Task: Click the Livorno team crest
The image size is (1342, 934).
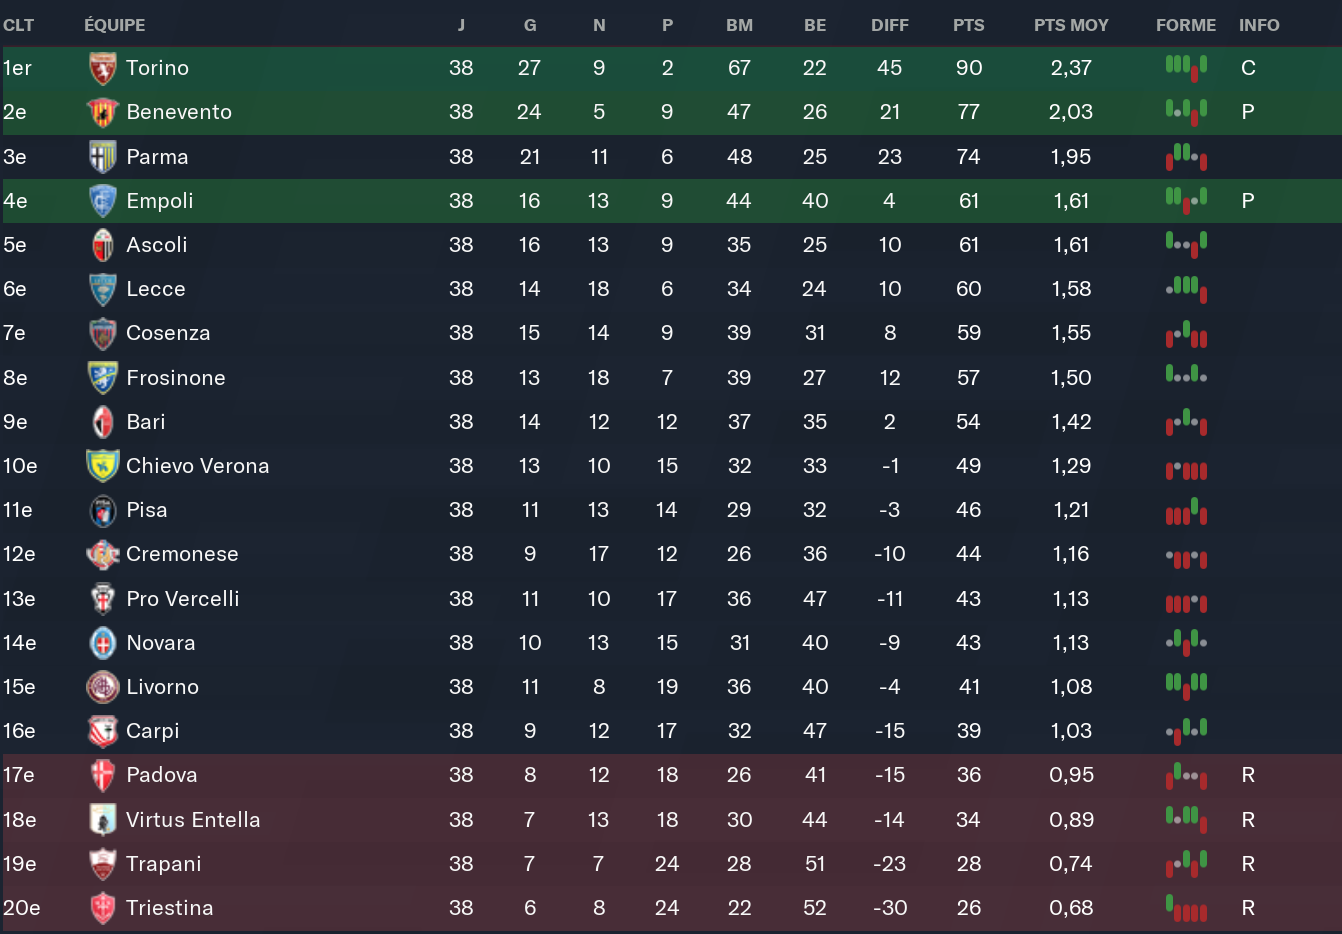Action: click(102, 687)
